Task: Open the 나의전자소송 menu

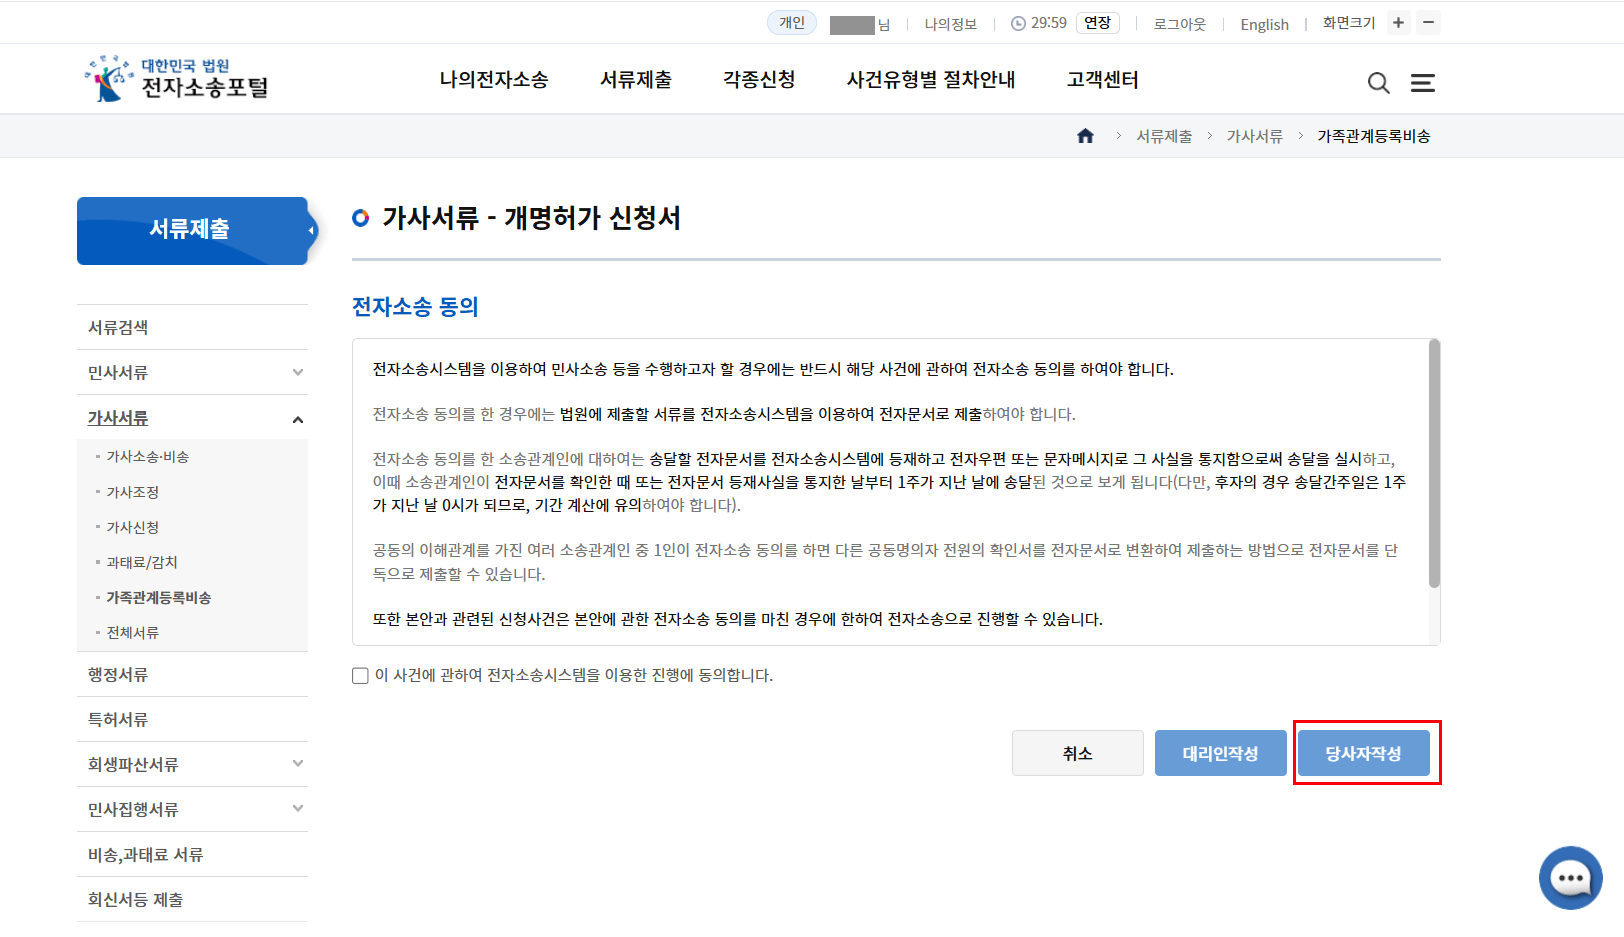Action: pyautogui.click(x=494, y=80)
